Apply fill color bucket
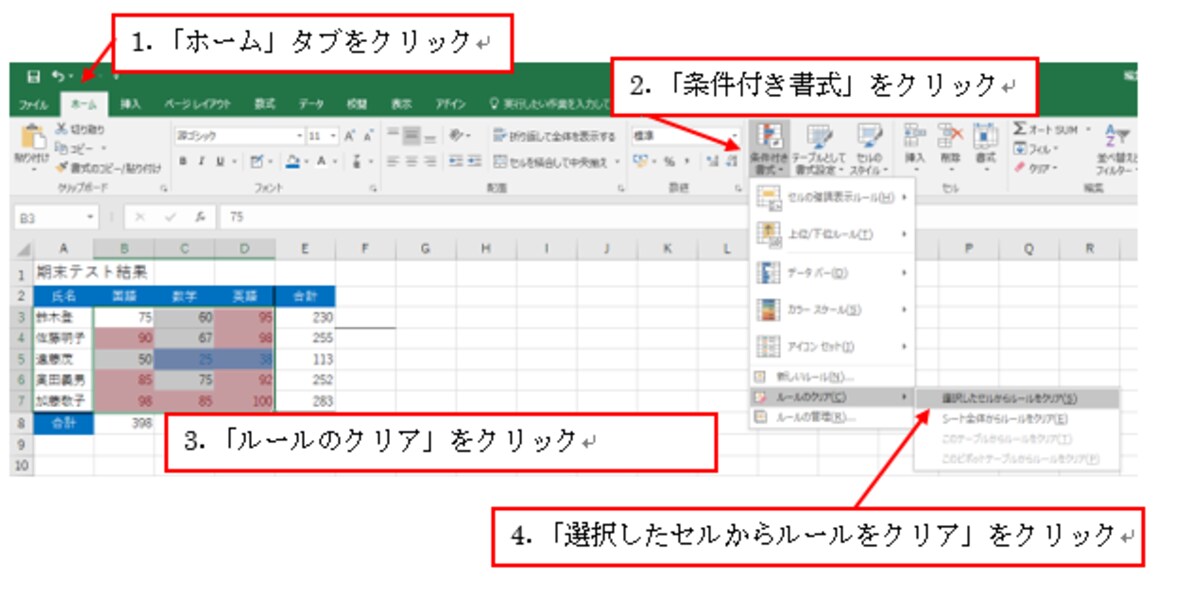1200x590 pixels. (293, 161)
